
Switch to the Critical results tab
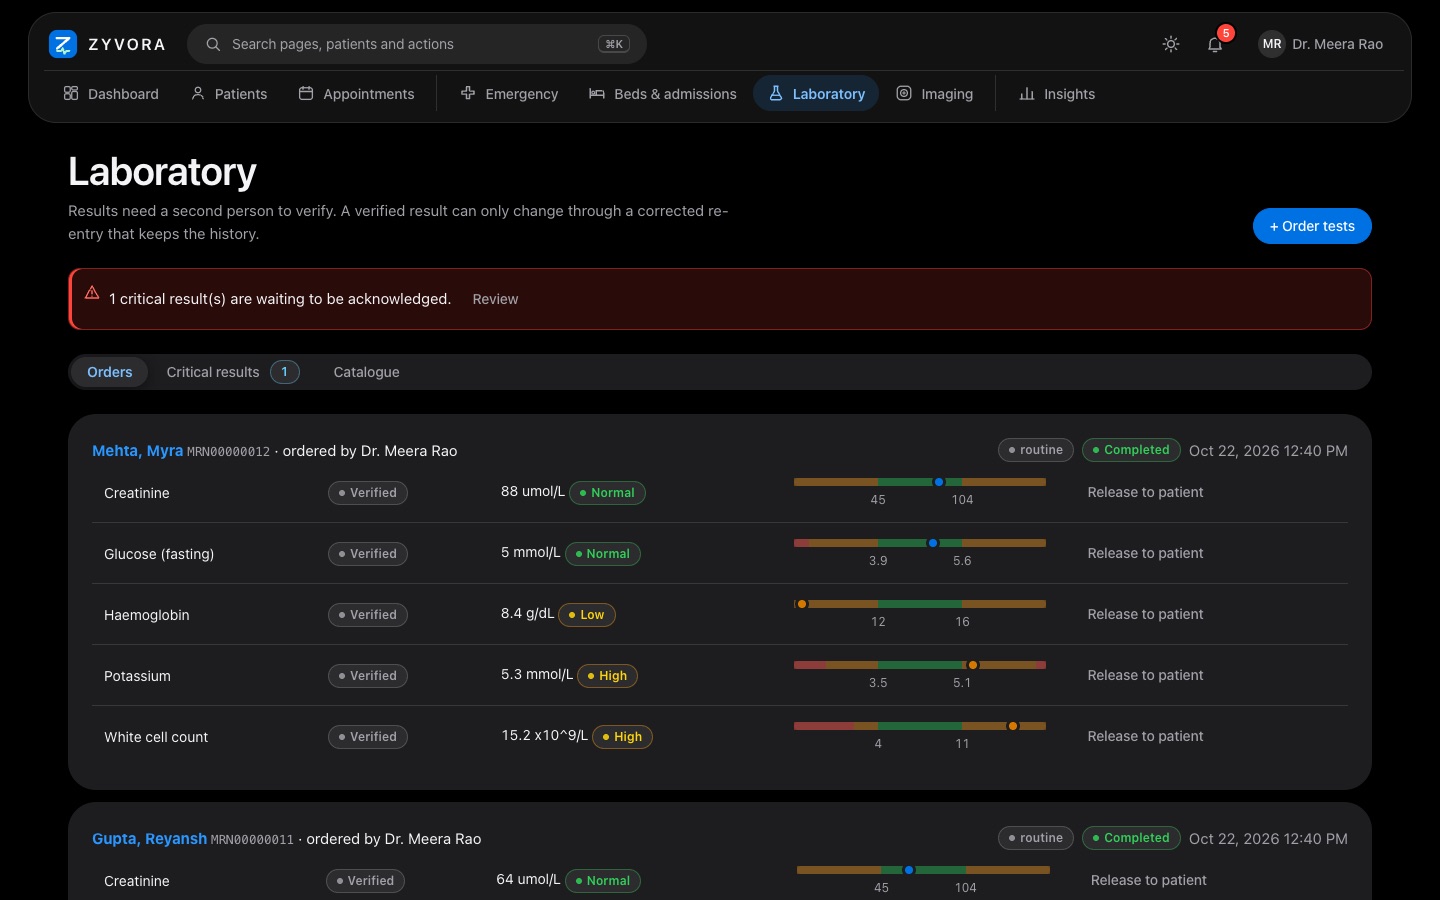(x=232, y=372)
